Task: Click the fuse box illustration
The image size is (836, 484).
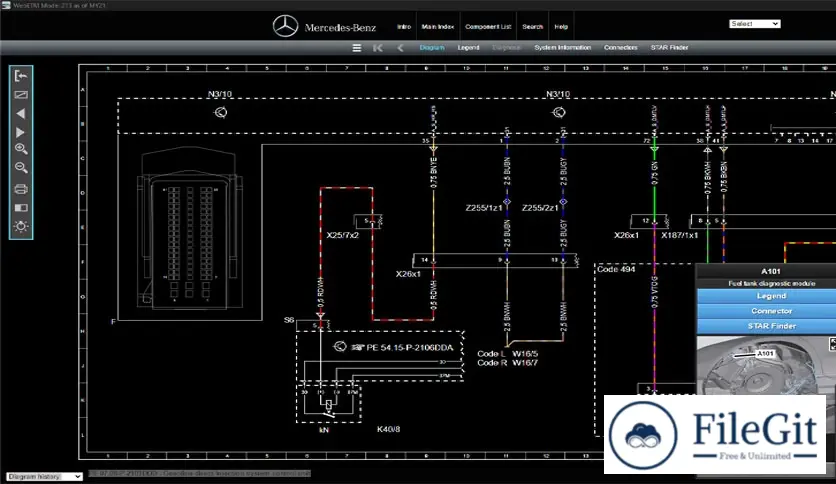Action: (x=189, y=228)
